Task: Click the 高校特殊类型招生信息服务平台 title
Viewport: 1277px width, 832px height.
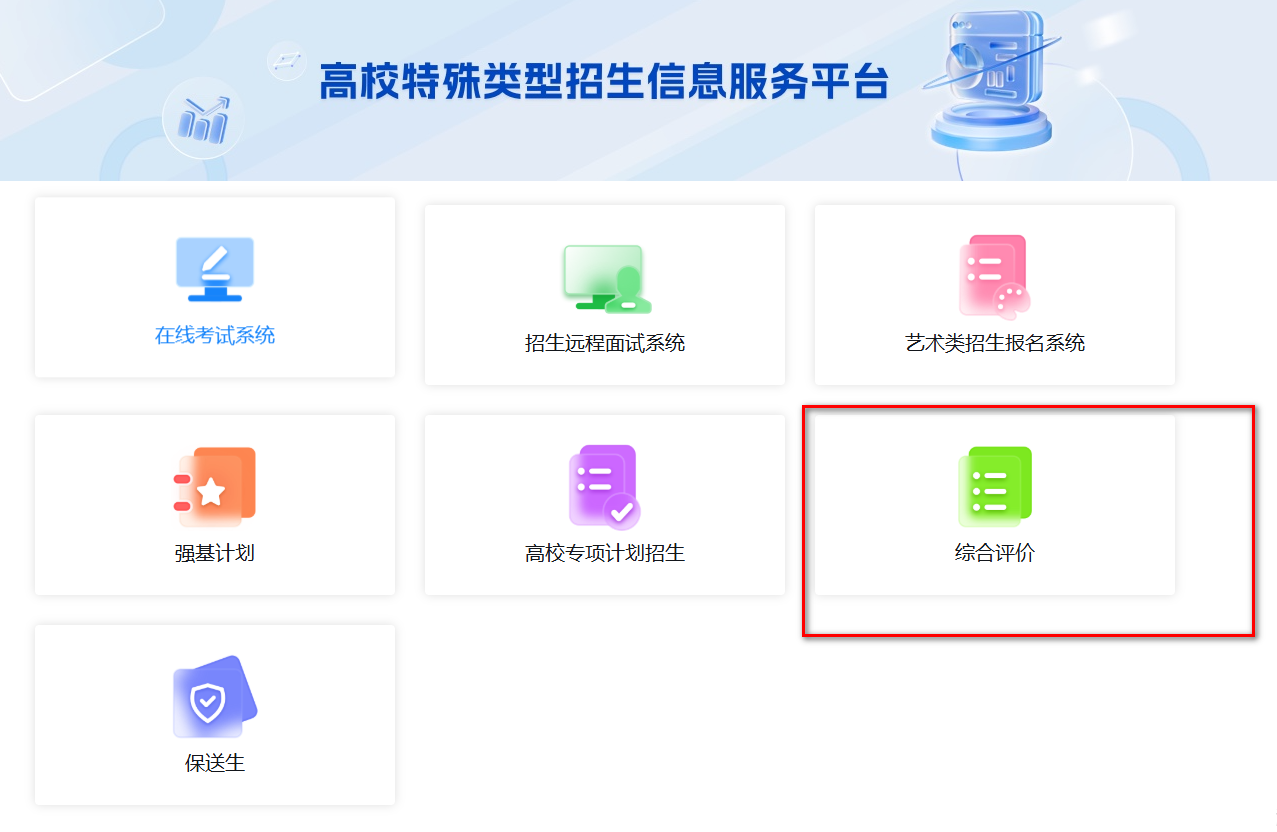Action: (604, 82)
